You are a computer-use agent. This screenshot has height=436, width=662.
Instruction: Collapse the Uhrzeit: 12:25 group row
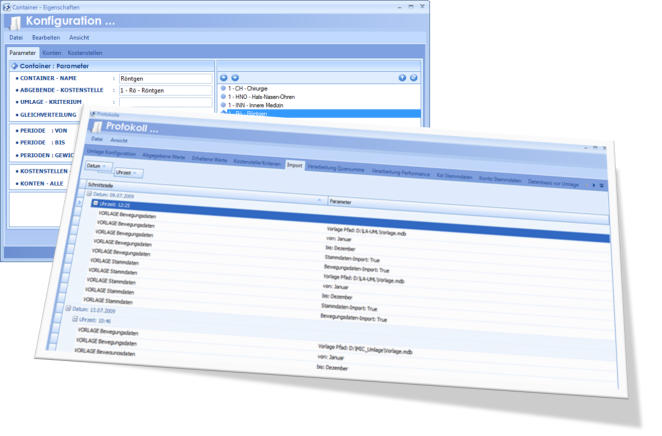pos(95,203)
